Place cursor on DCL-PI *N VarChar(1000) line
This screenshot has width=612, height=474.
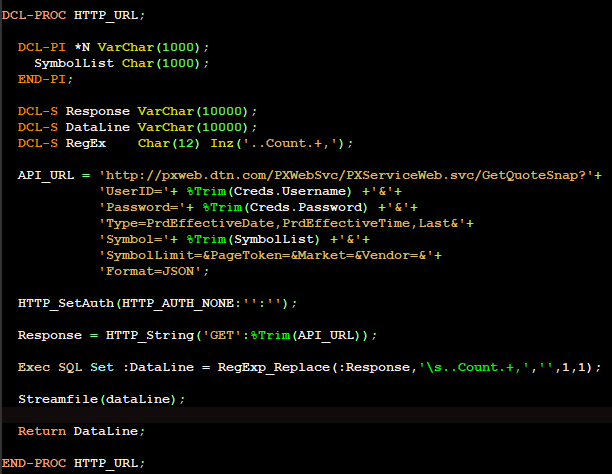pyautogui.click(x=113, y=47)
